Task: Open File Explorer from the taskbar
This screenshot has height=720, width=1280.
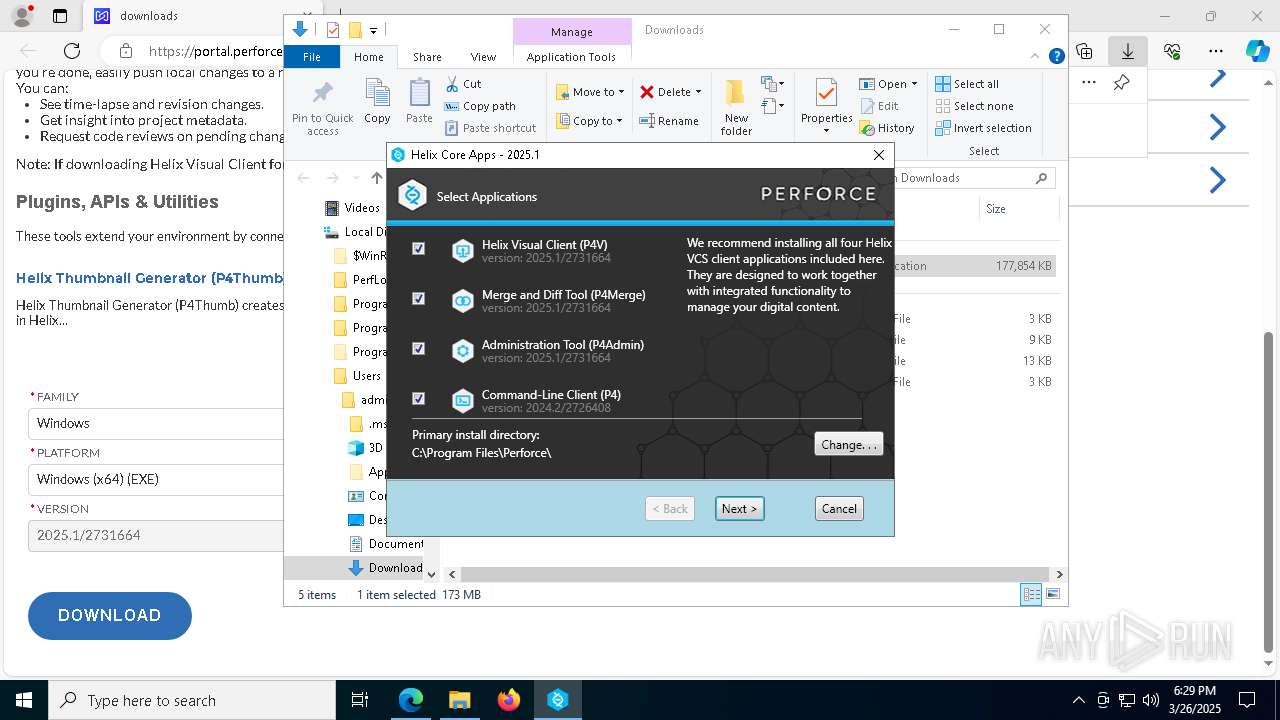Action: 460,700
